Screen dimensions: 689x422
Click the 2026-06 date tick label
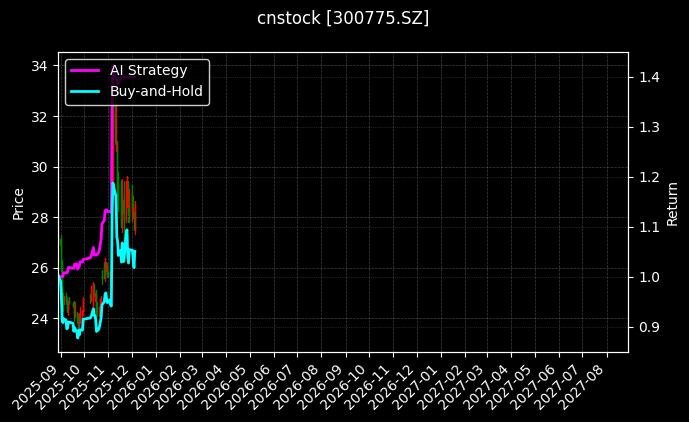(252, 383)
